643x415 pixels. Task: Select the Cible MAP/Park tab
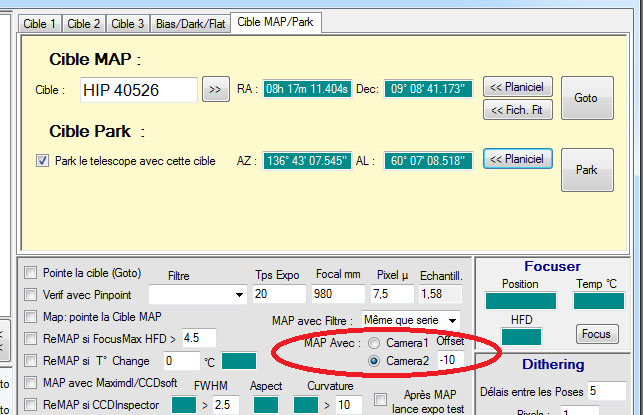click(276, 22)
